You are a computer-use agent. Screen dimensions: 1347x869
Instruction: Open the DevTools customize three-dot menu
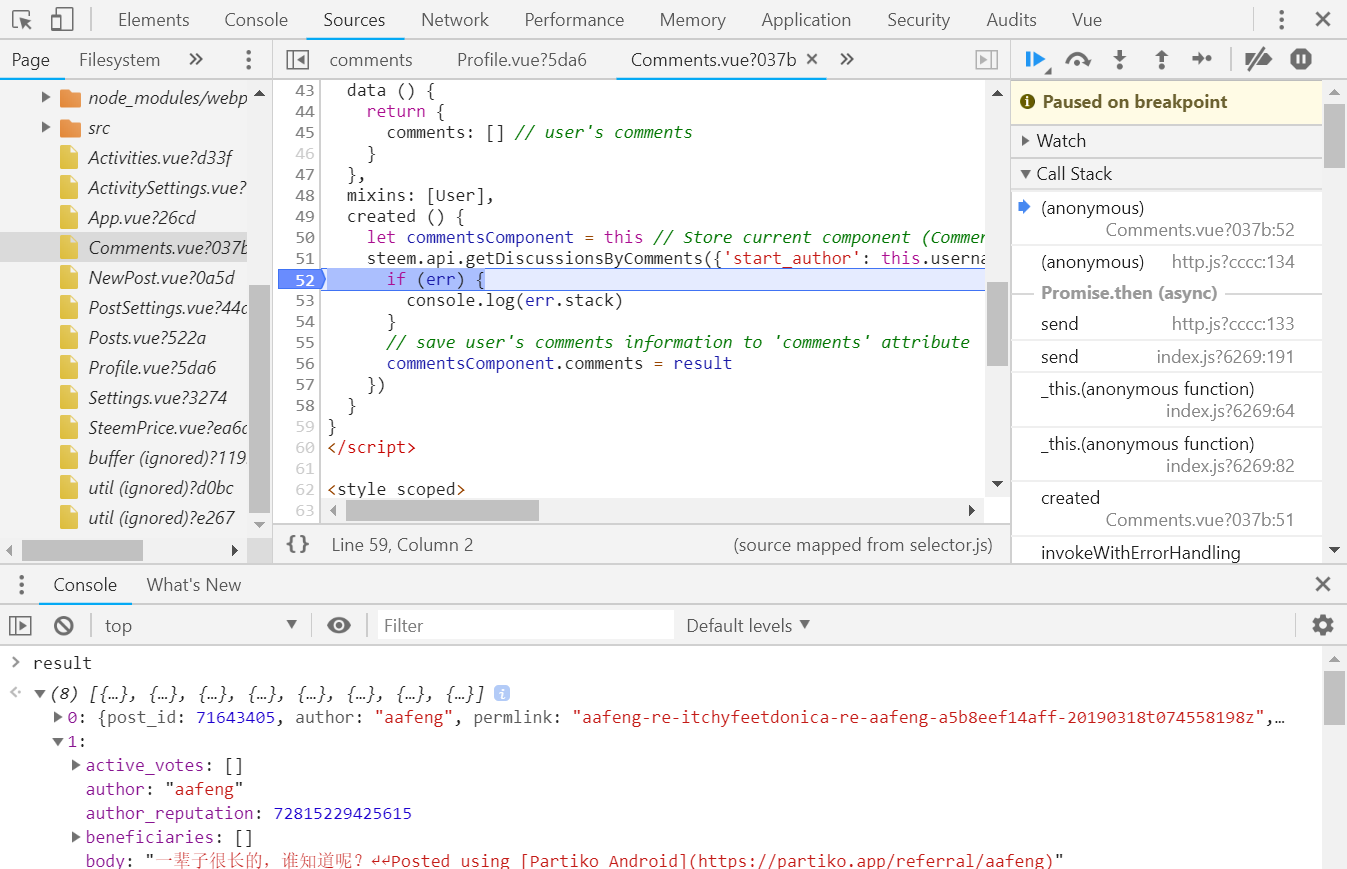click(1282, 19)
